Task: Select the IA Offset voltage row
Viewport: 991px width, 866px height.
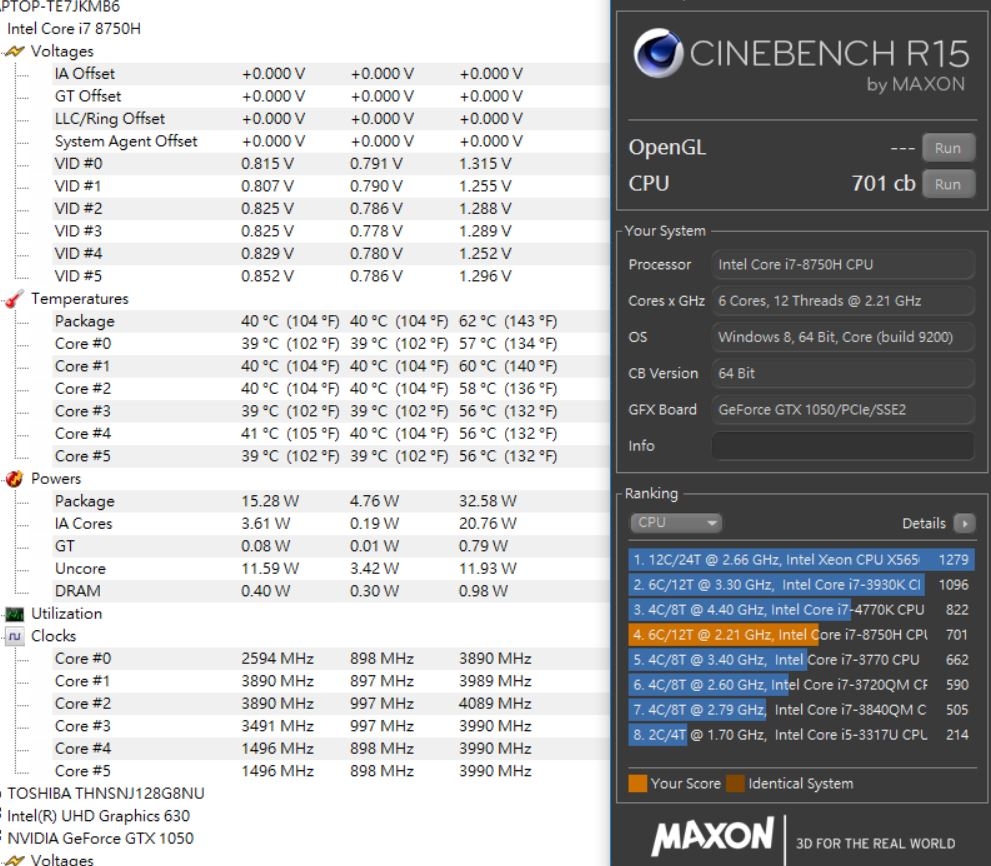Action: [330, 74]
